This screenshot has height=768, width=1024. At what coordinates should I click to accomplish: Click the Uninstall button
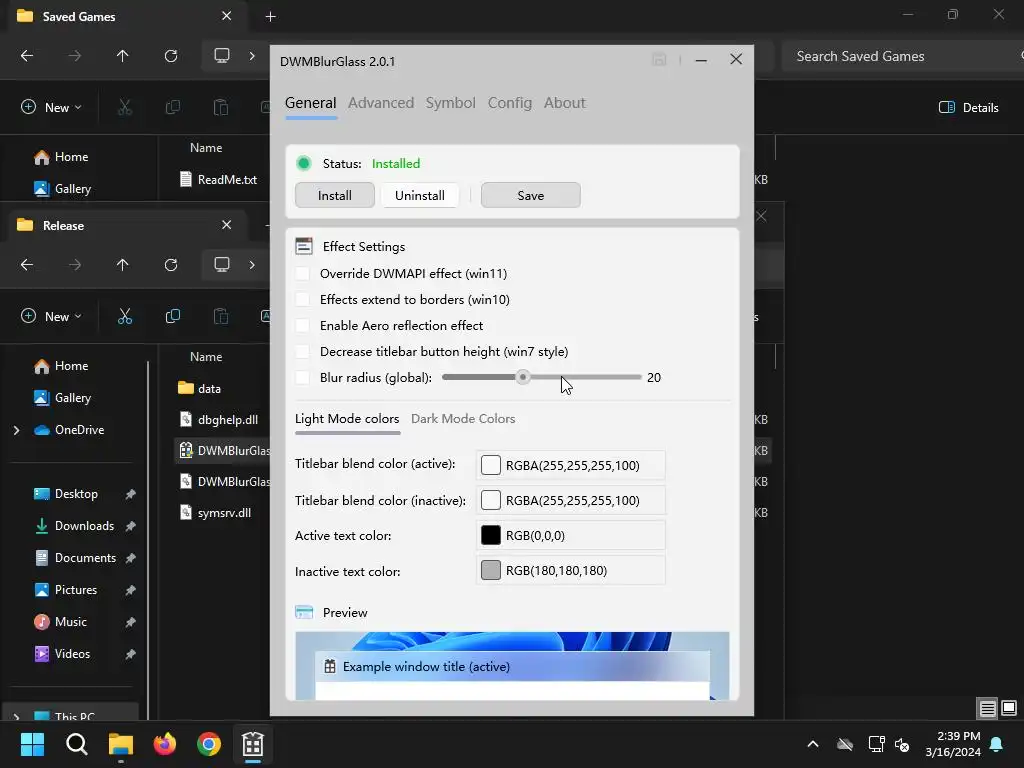[x=419, y=195]
